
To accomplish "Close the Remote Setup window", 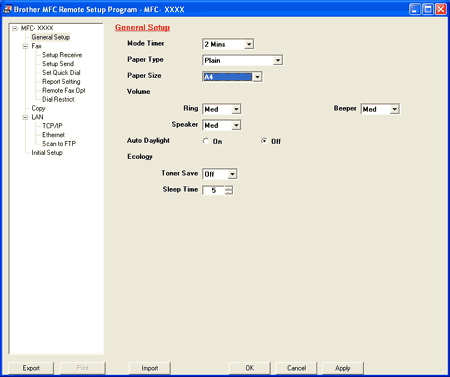I will [441, 9].
